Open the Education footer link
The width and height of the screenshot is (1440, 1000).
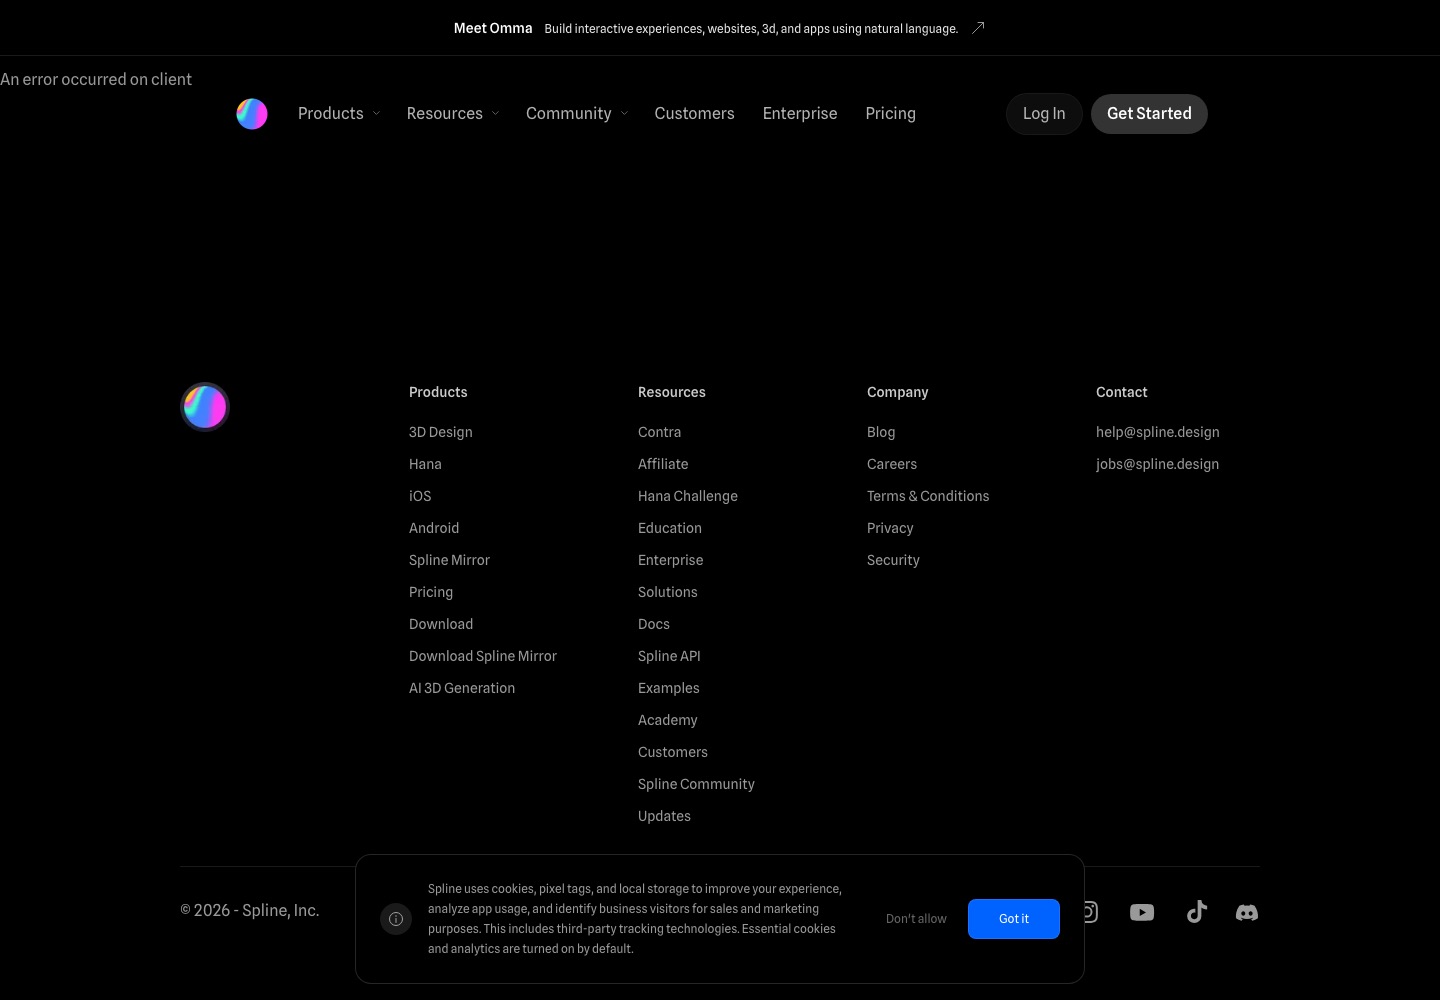pos(670,528)
